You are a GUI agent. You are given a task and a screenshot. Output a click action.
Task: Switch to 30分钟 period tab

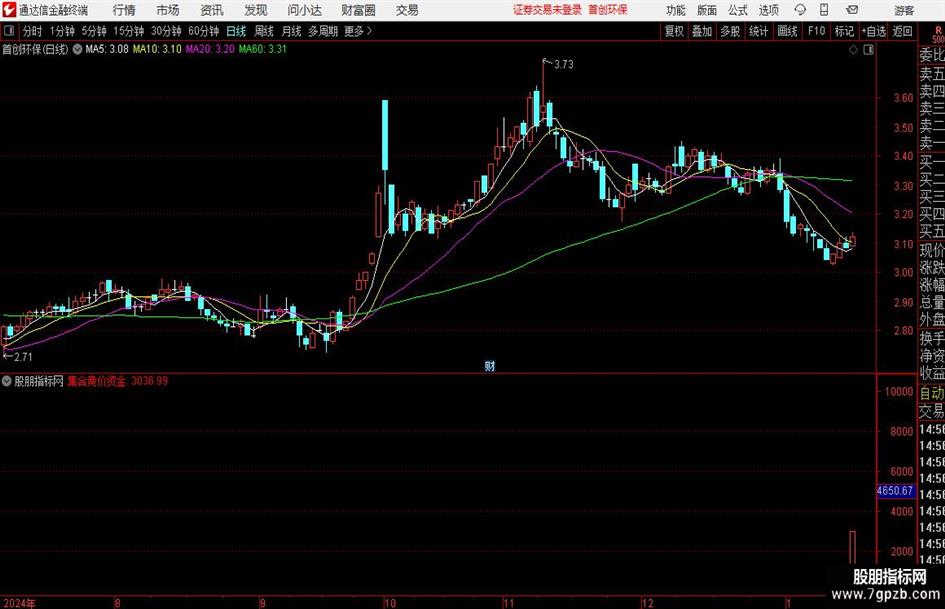[166, 31]
